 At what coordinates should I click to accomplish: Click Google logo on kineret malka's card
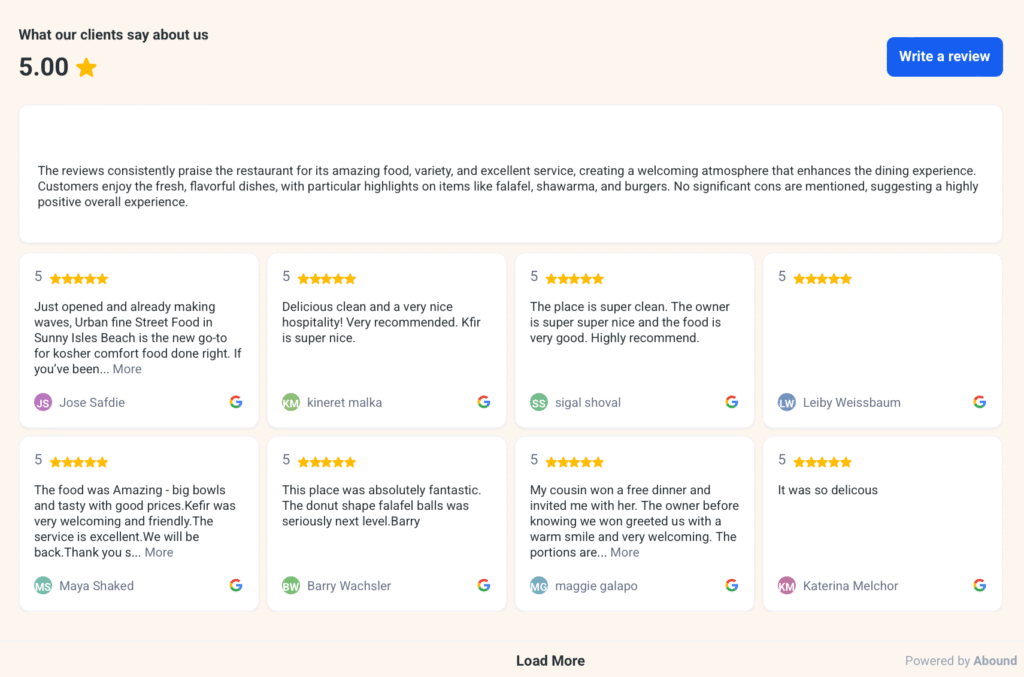[x=484, y=402]
